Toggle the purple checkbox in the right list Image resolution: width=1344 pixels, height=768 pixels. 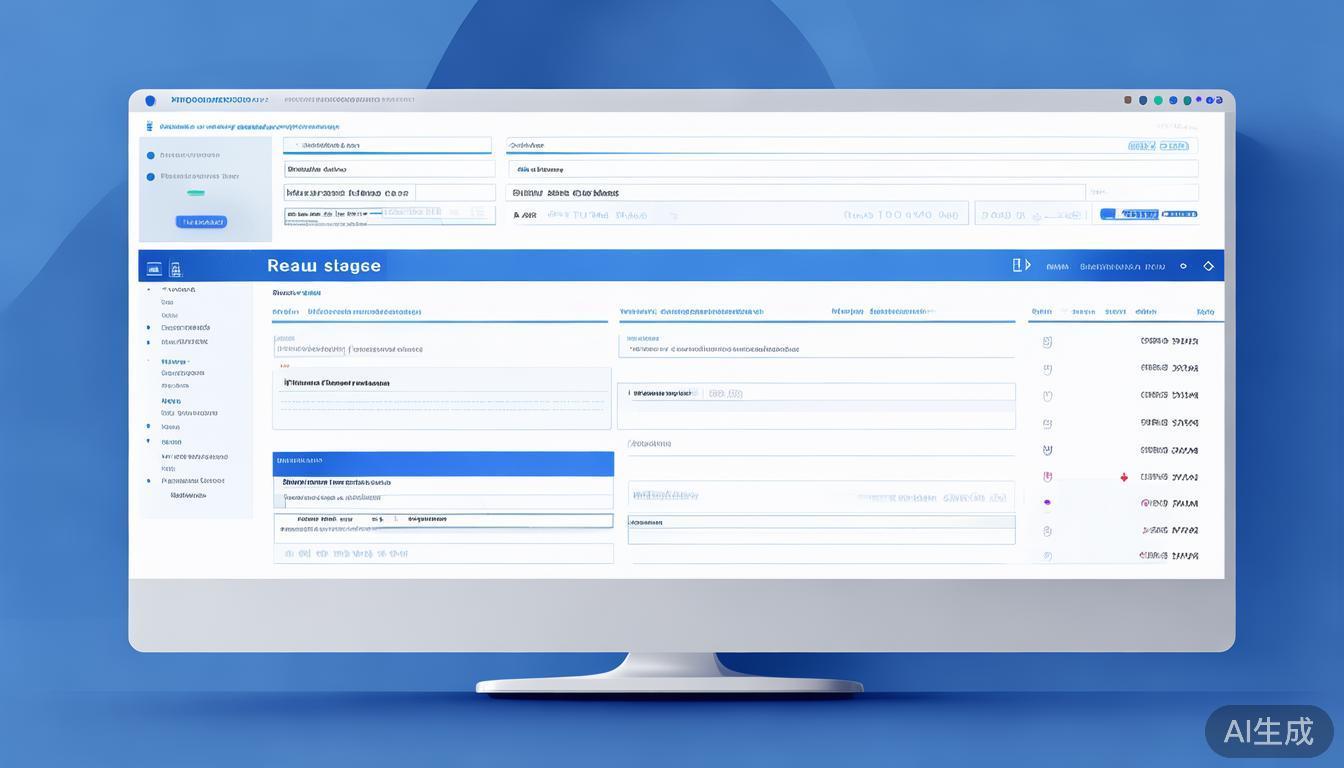(1047, 477)
